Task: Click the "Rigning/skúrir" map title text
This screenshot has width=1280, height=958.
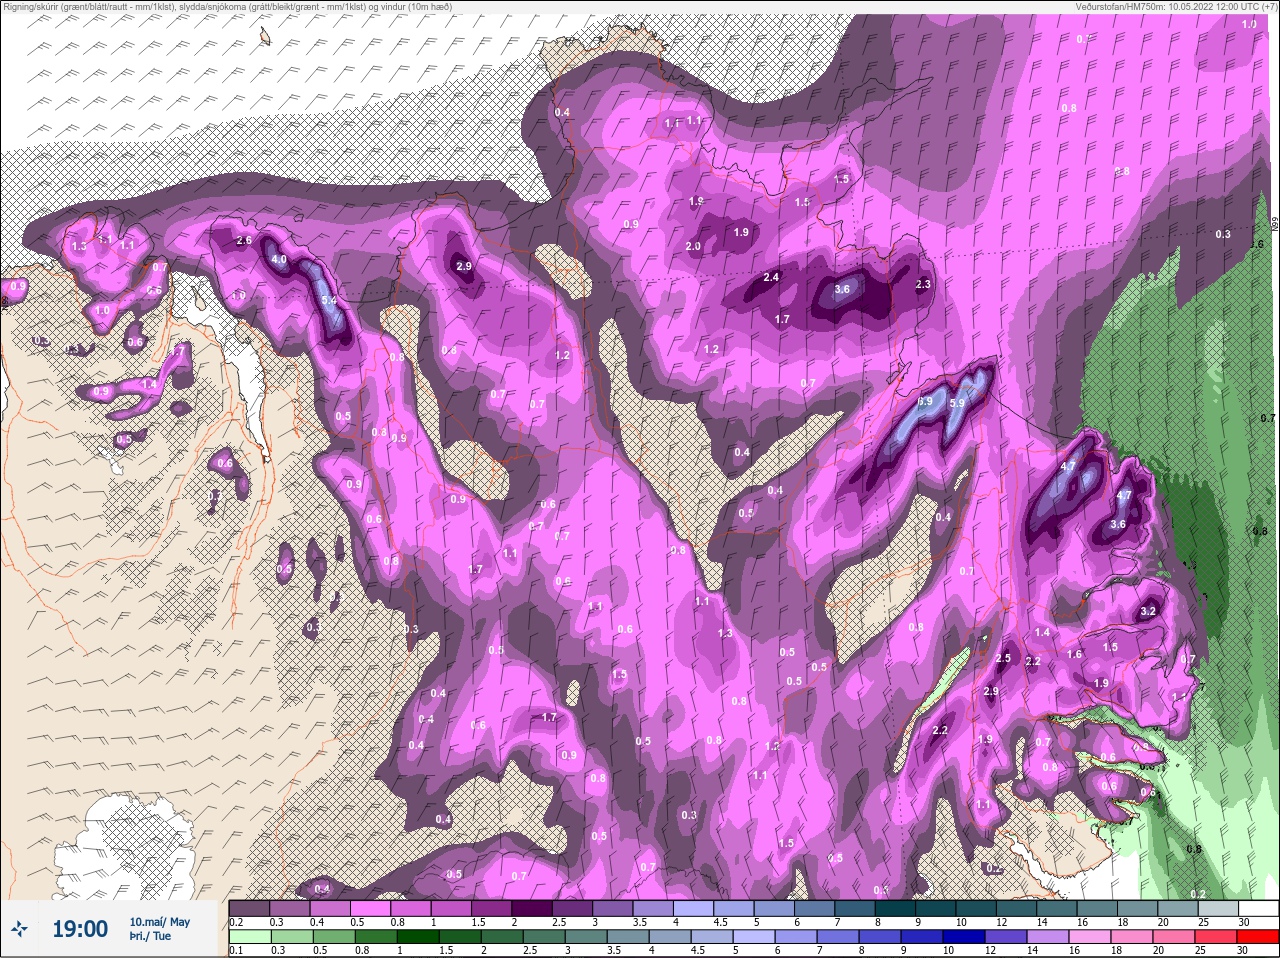Action: pyautogui.click(x=227, y=7)
